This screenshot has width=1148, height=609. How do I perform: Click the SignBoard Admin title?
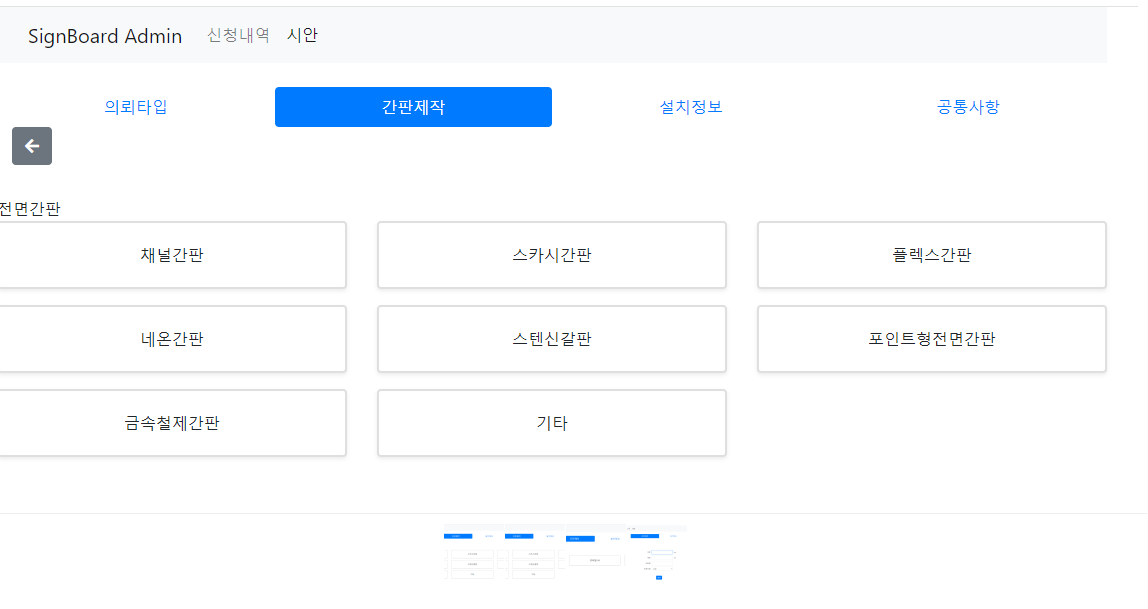(x=105, y=36)
